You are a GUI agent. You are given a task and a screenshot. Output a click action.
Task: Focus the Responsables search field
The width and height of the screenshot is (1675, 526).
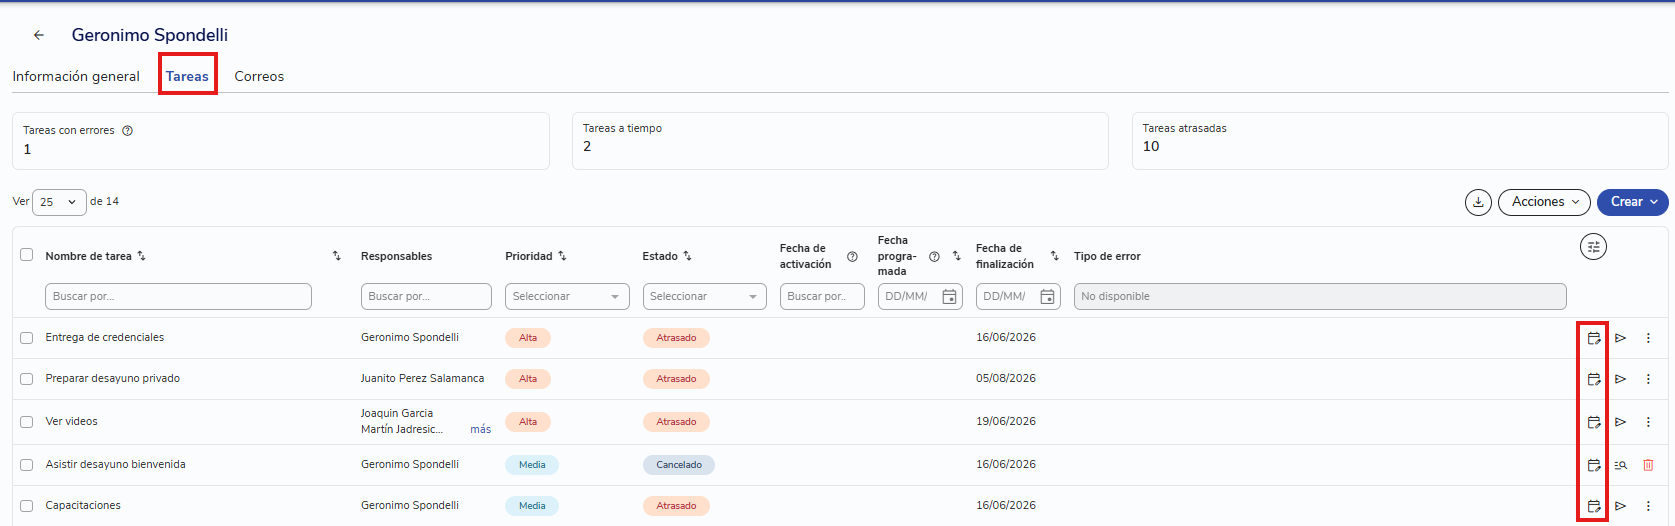(x=426, y=296)
